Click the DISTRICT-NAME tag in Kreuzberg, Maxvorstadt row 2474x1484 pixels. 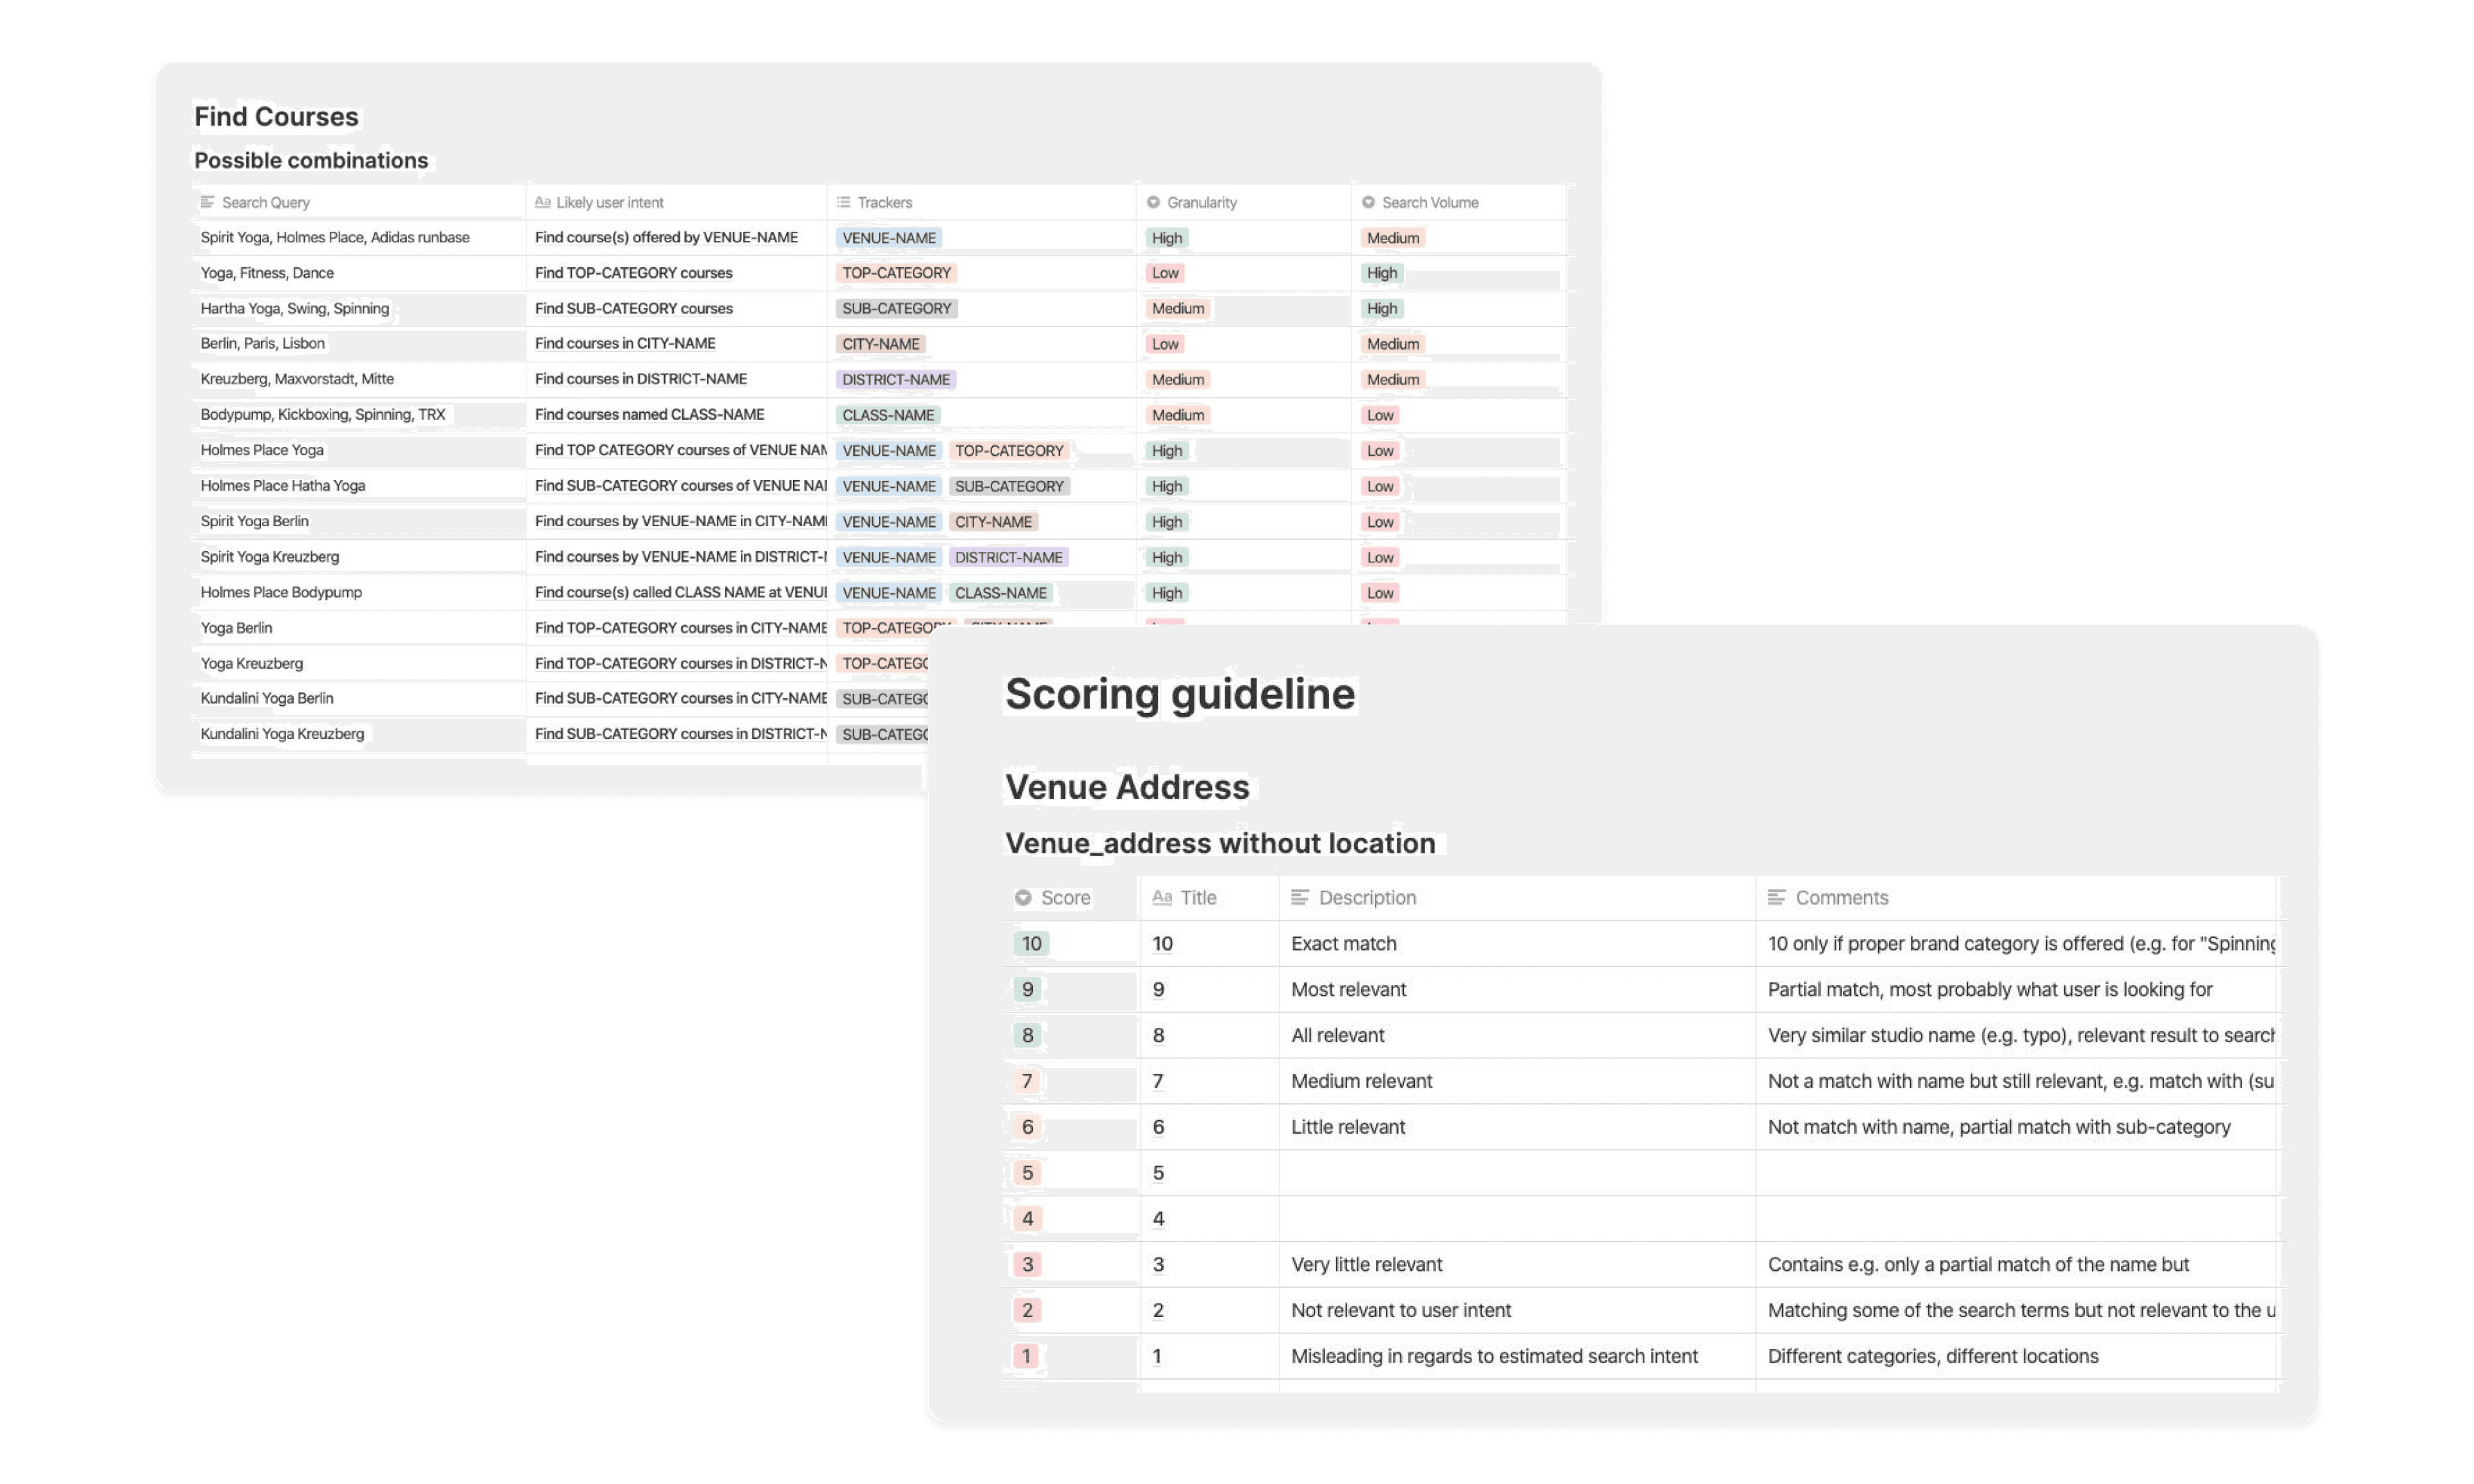coord(896,379)
